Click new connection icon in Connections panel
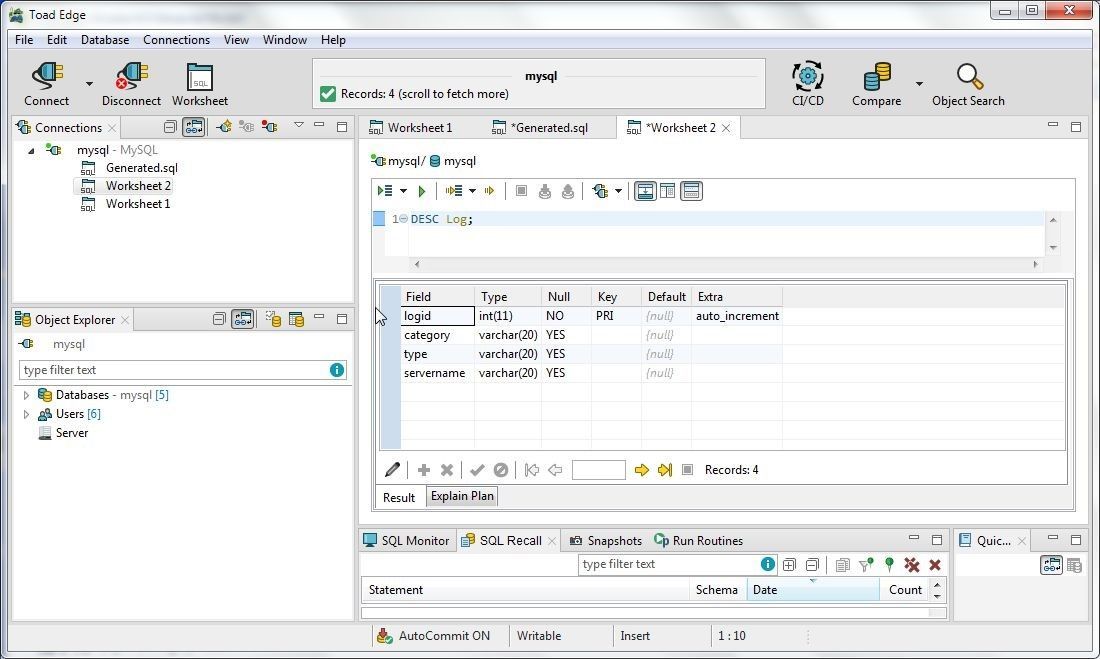This screenshot has width=1100, height=659. tap(224, 126)
